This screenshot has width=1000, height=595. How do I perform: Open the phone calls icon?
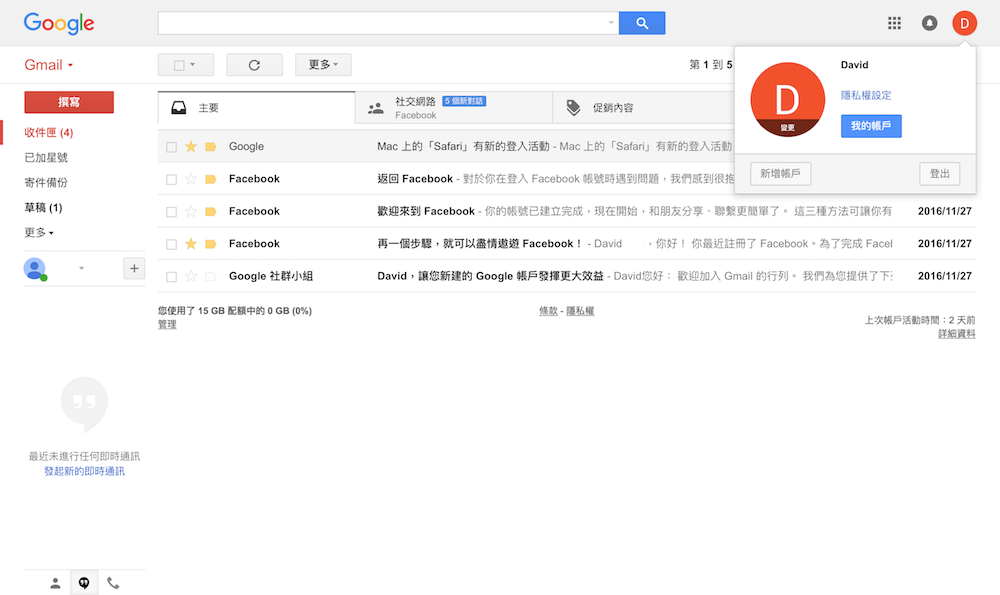click(x=113, y=583)
